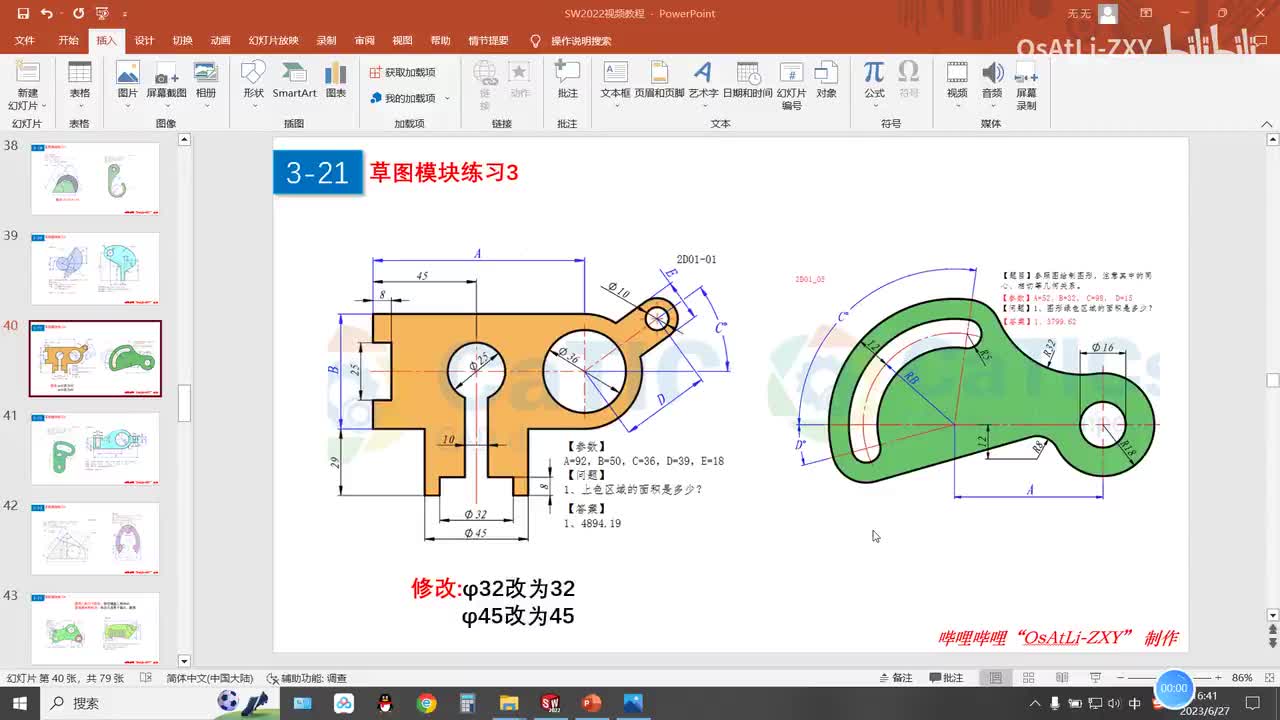Toggle Notes (备注) pane in status bar

point(894,678)
